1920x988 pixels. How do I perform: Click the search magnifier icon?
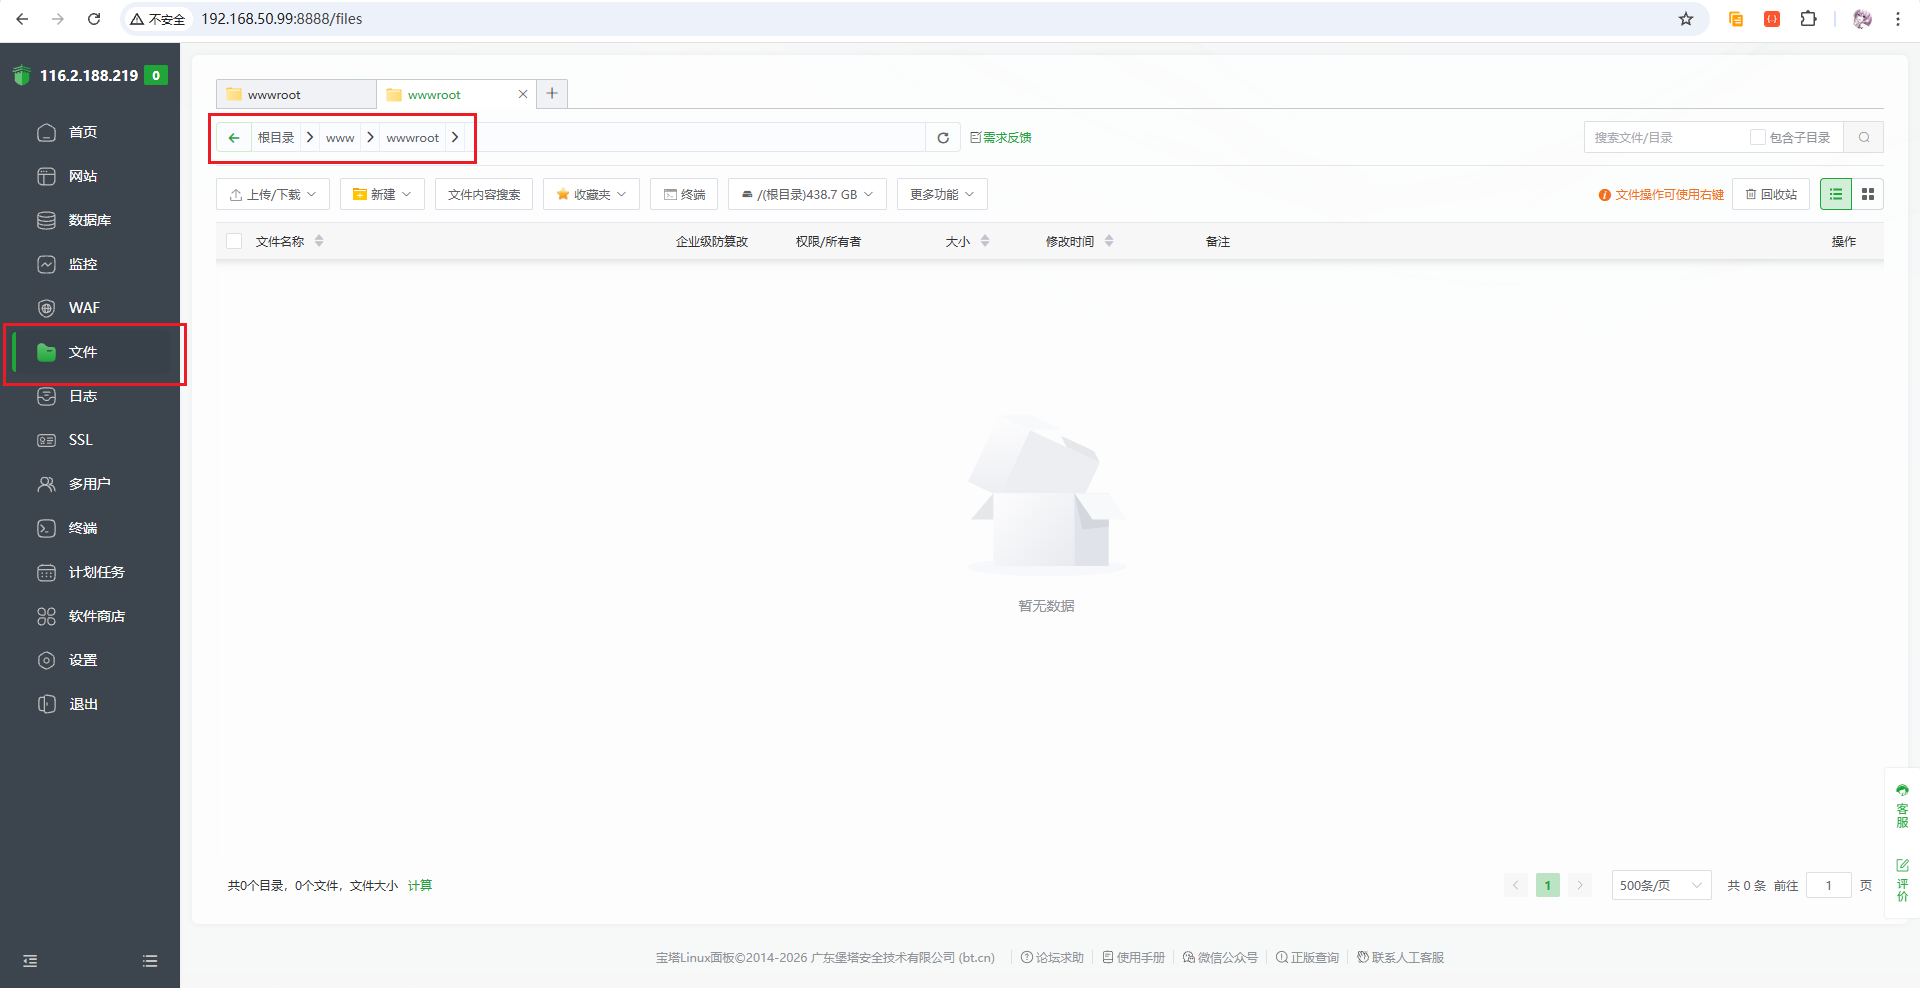[1864, 138]
